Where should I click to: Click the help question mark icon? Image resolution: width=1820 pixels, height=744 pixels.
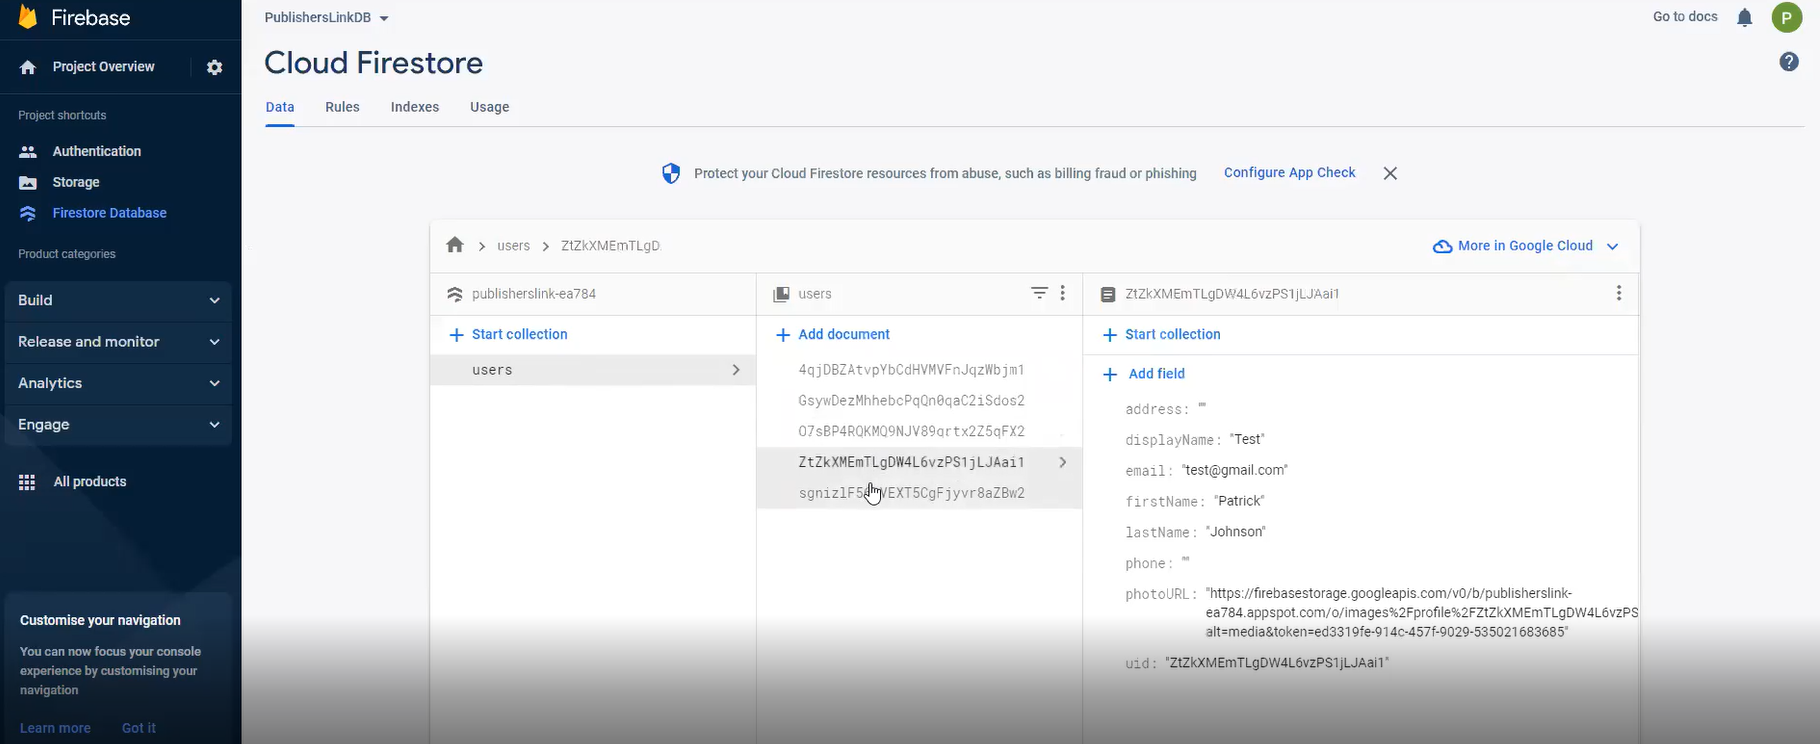[x=1789, y=62]
